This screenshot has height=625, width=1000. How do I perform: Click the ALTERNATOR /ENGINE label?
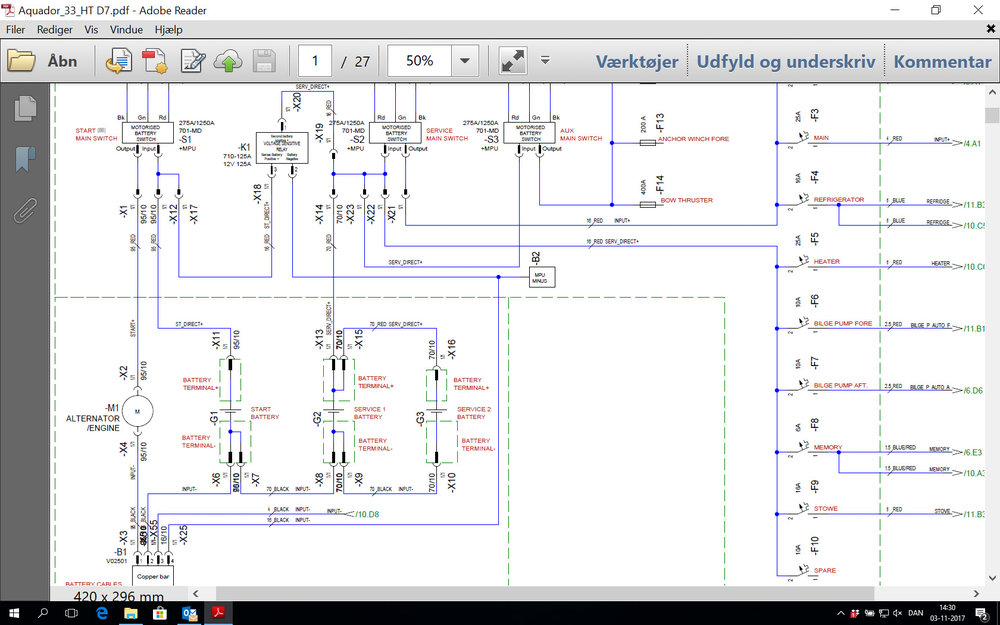point(94,423)
